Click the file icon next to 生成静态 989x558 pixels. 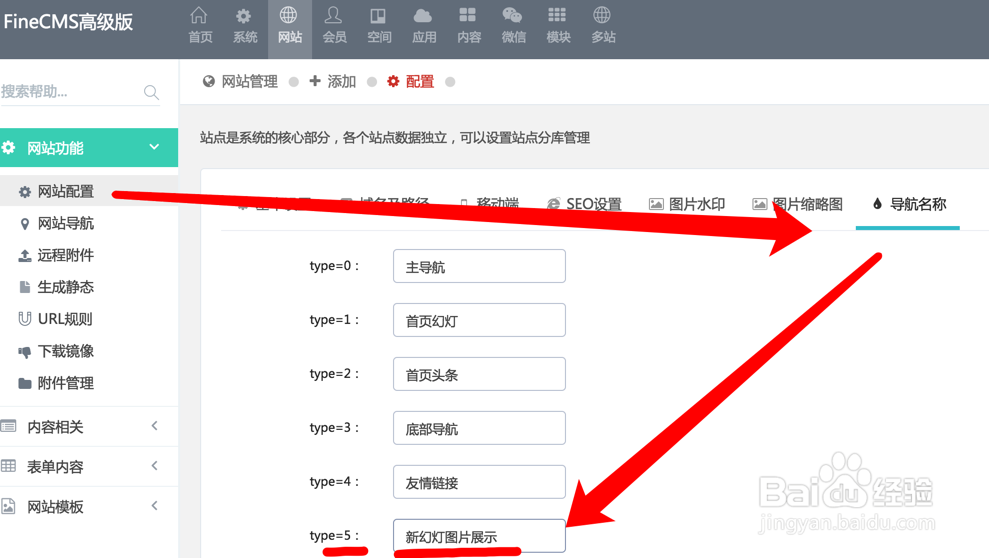pyautogui.click(x=25, y=288)
